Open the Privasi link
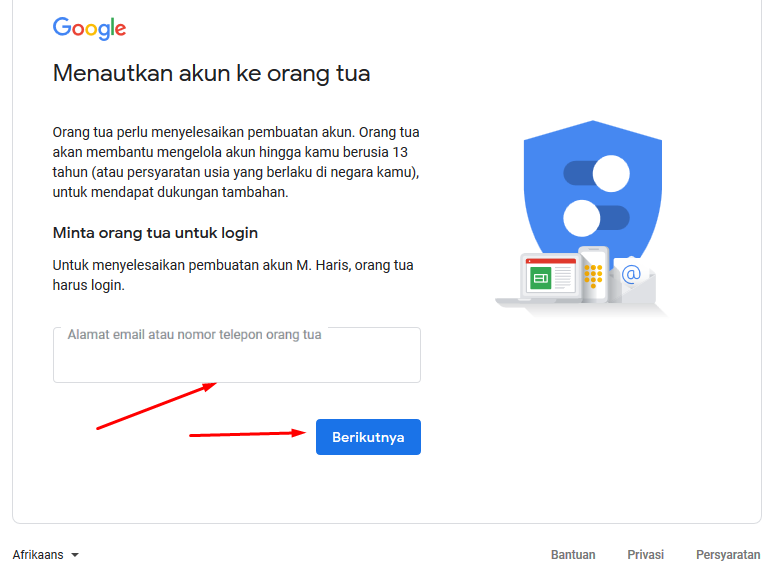Image resolution: width=778 pixels, height=577 pixels. point(646,555)
